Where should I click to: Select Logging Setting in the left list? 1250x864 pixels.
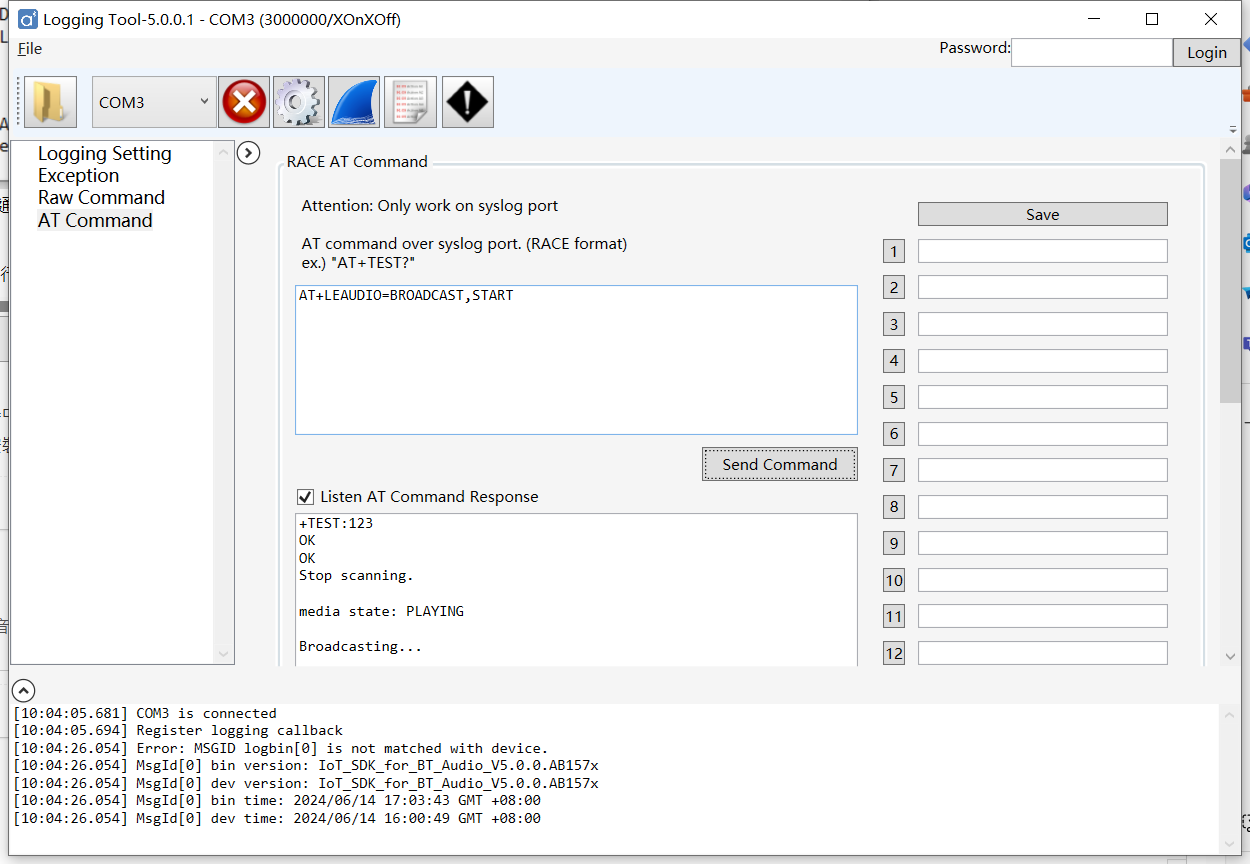pos(104,153)
